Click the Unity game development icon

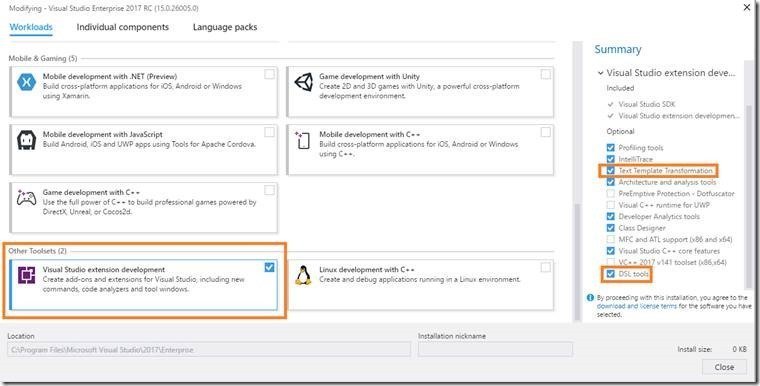[x=304, y=82]
